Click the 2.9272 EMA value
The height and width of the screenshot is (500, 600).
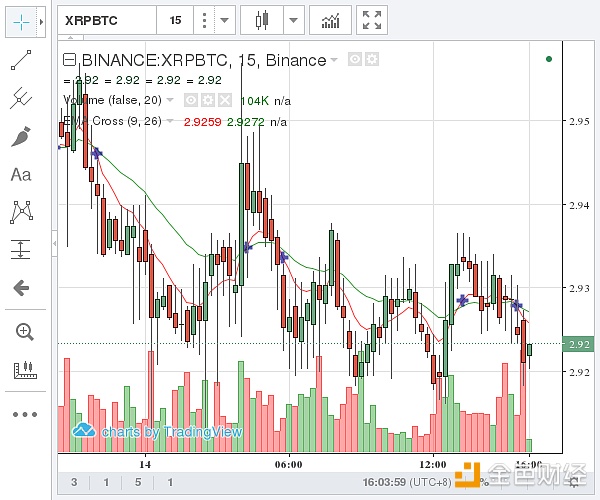click(x=246, y=122)
